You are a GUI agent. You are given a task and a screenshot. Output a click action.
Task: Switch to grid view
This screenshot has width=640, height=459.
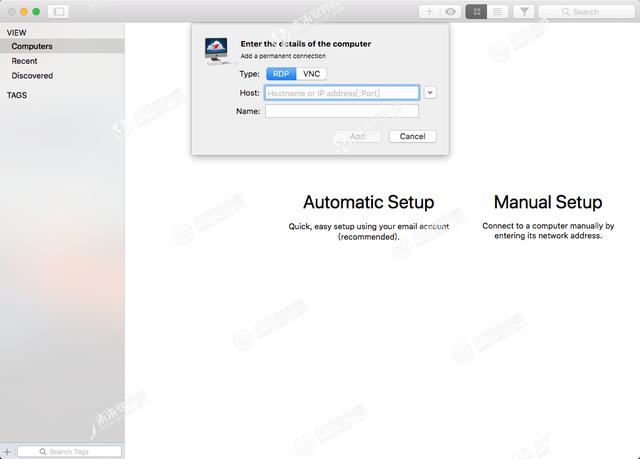tap(476, 12)
